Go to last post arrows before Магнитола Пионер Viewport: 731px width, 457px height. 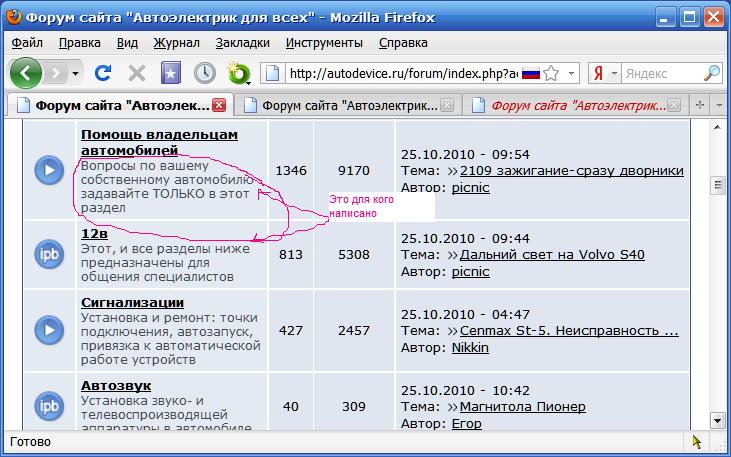[x=452, y=407]
